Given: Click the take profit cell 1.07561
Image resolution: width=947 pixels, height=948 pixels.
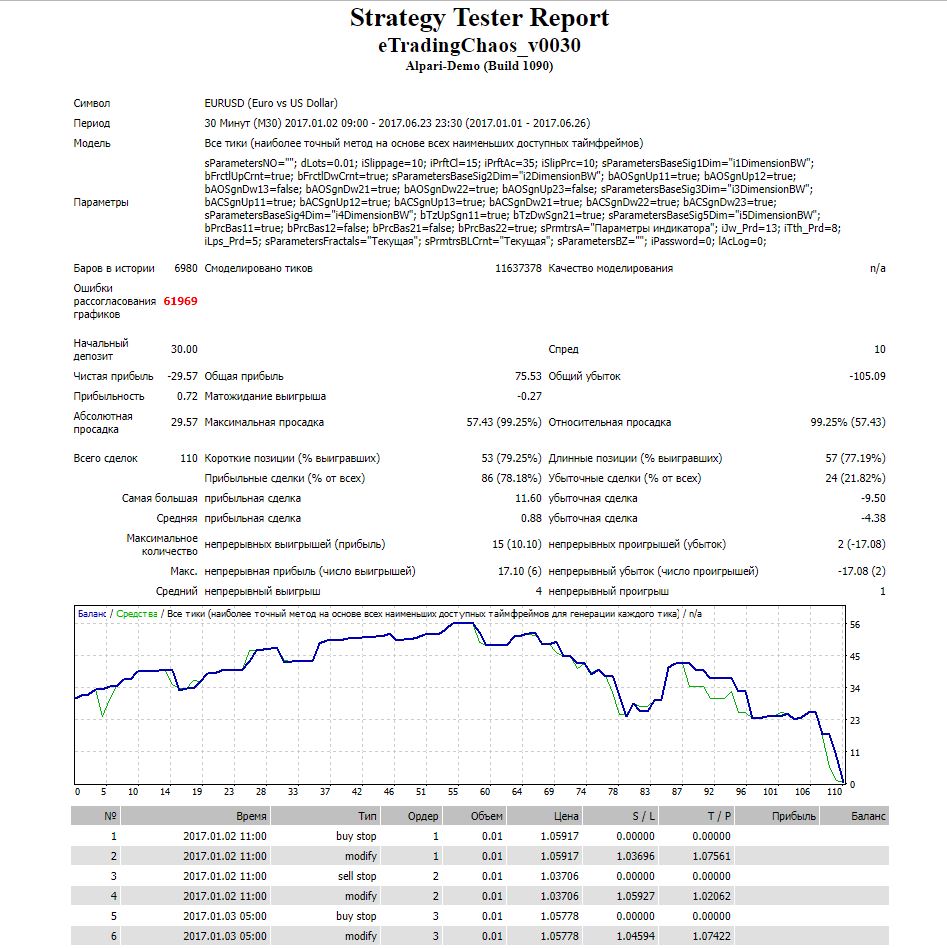Looking at the screenshot, I should [x=712, y=856].
